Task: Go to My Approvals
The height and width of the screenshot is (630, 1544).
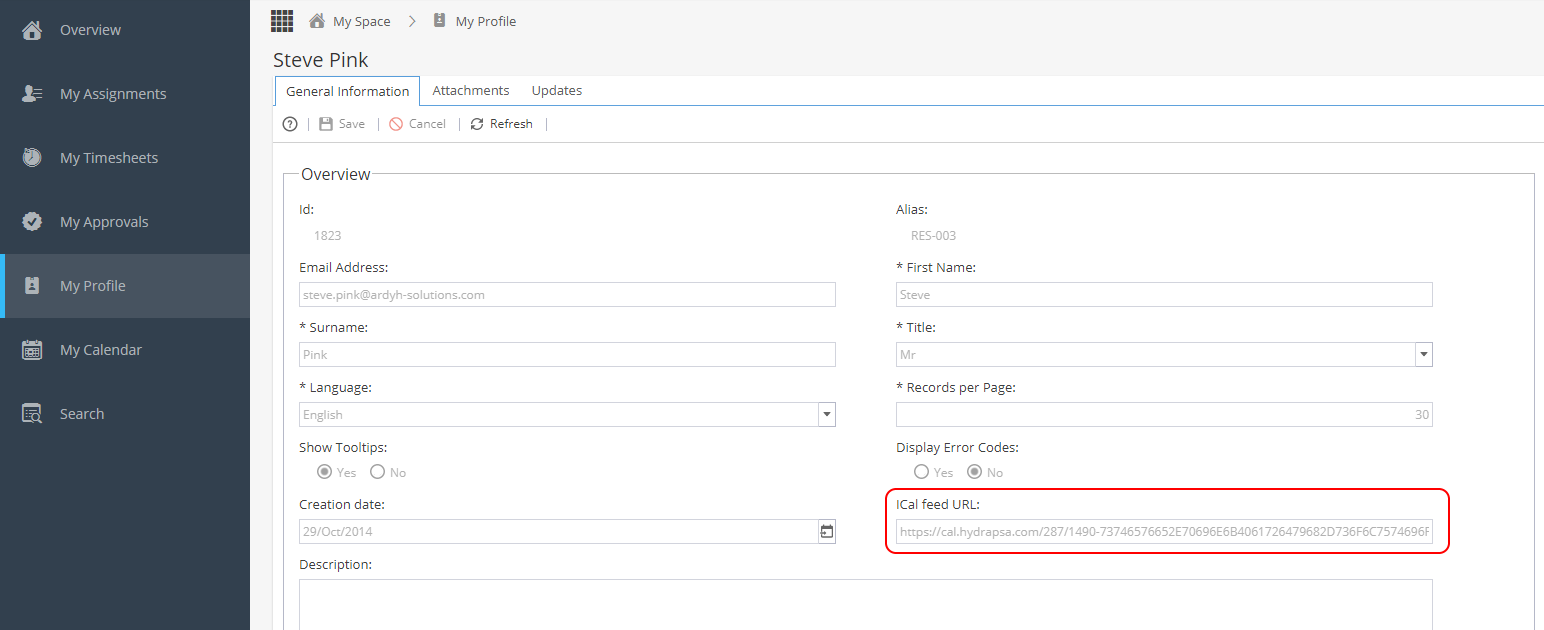Action: click(x=104, y=221)
